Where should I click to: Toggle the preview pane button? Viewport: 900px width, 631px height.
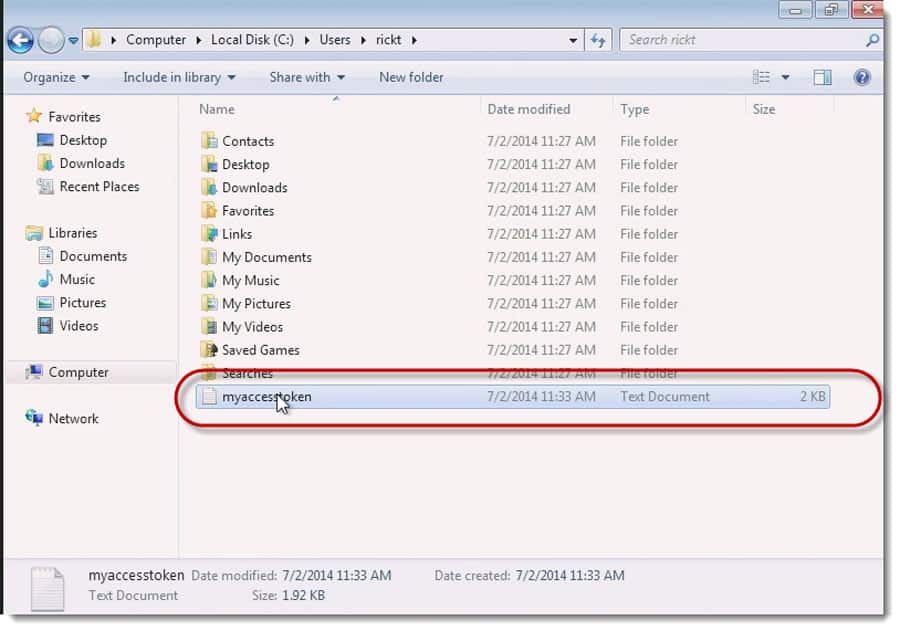coord(823,77)
